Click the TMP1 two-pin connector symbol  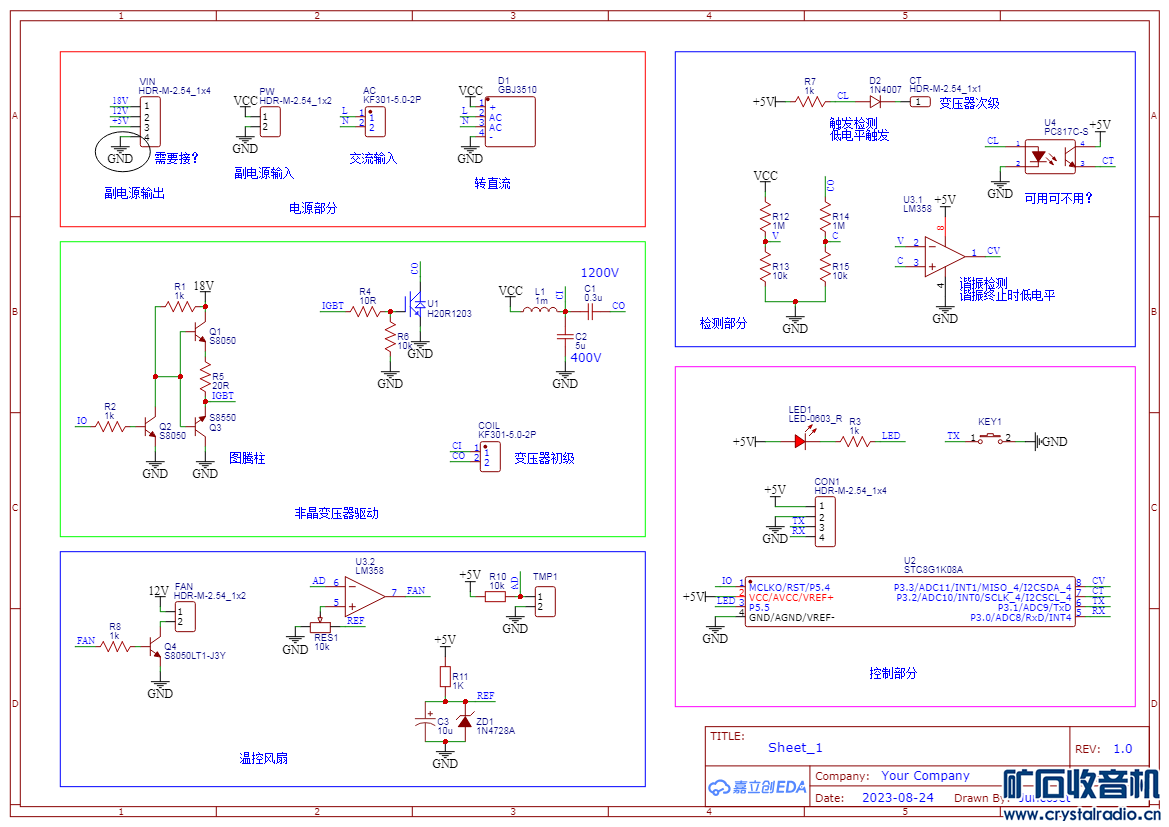pyautogui.click(x=545, y=601)
